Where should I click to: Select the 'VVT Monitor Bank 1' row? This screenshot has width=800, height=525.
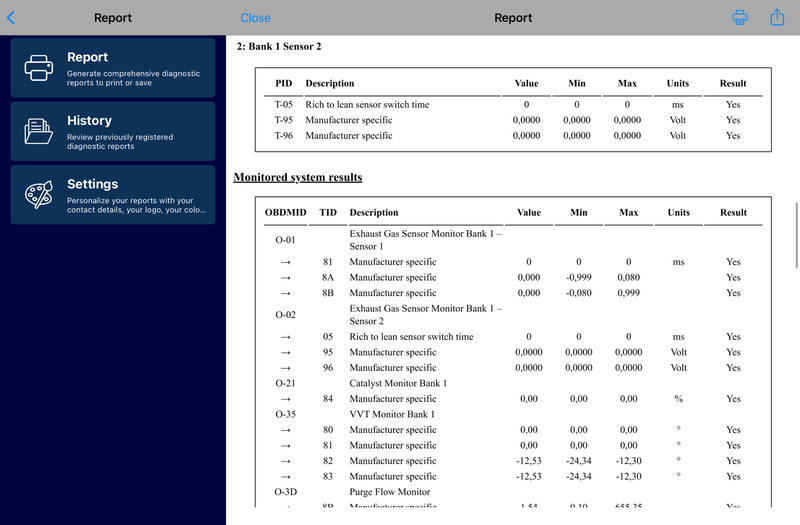point(392,414)
